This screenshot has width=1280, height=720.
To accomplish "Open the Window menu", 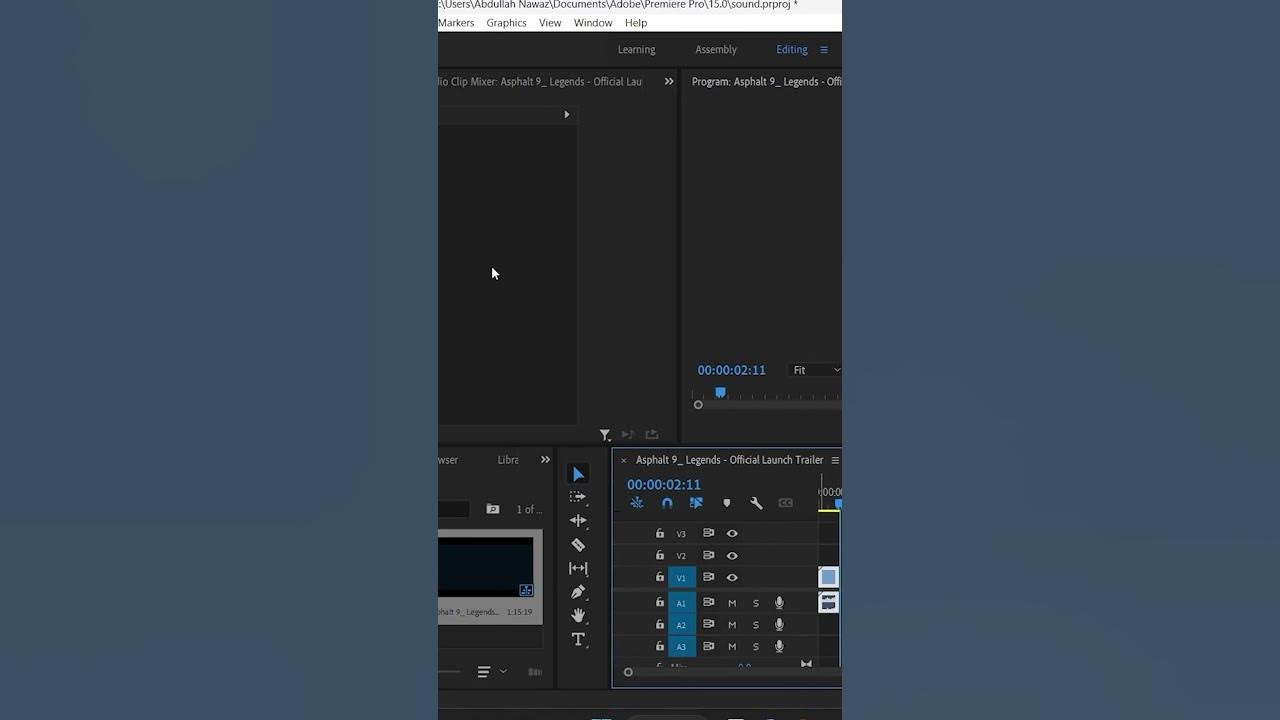I will (x=593, y=23).
